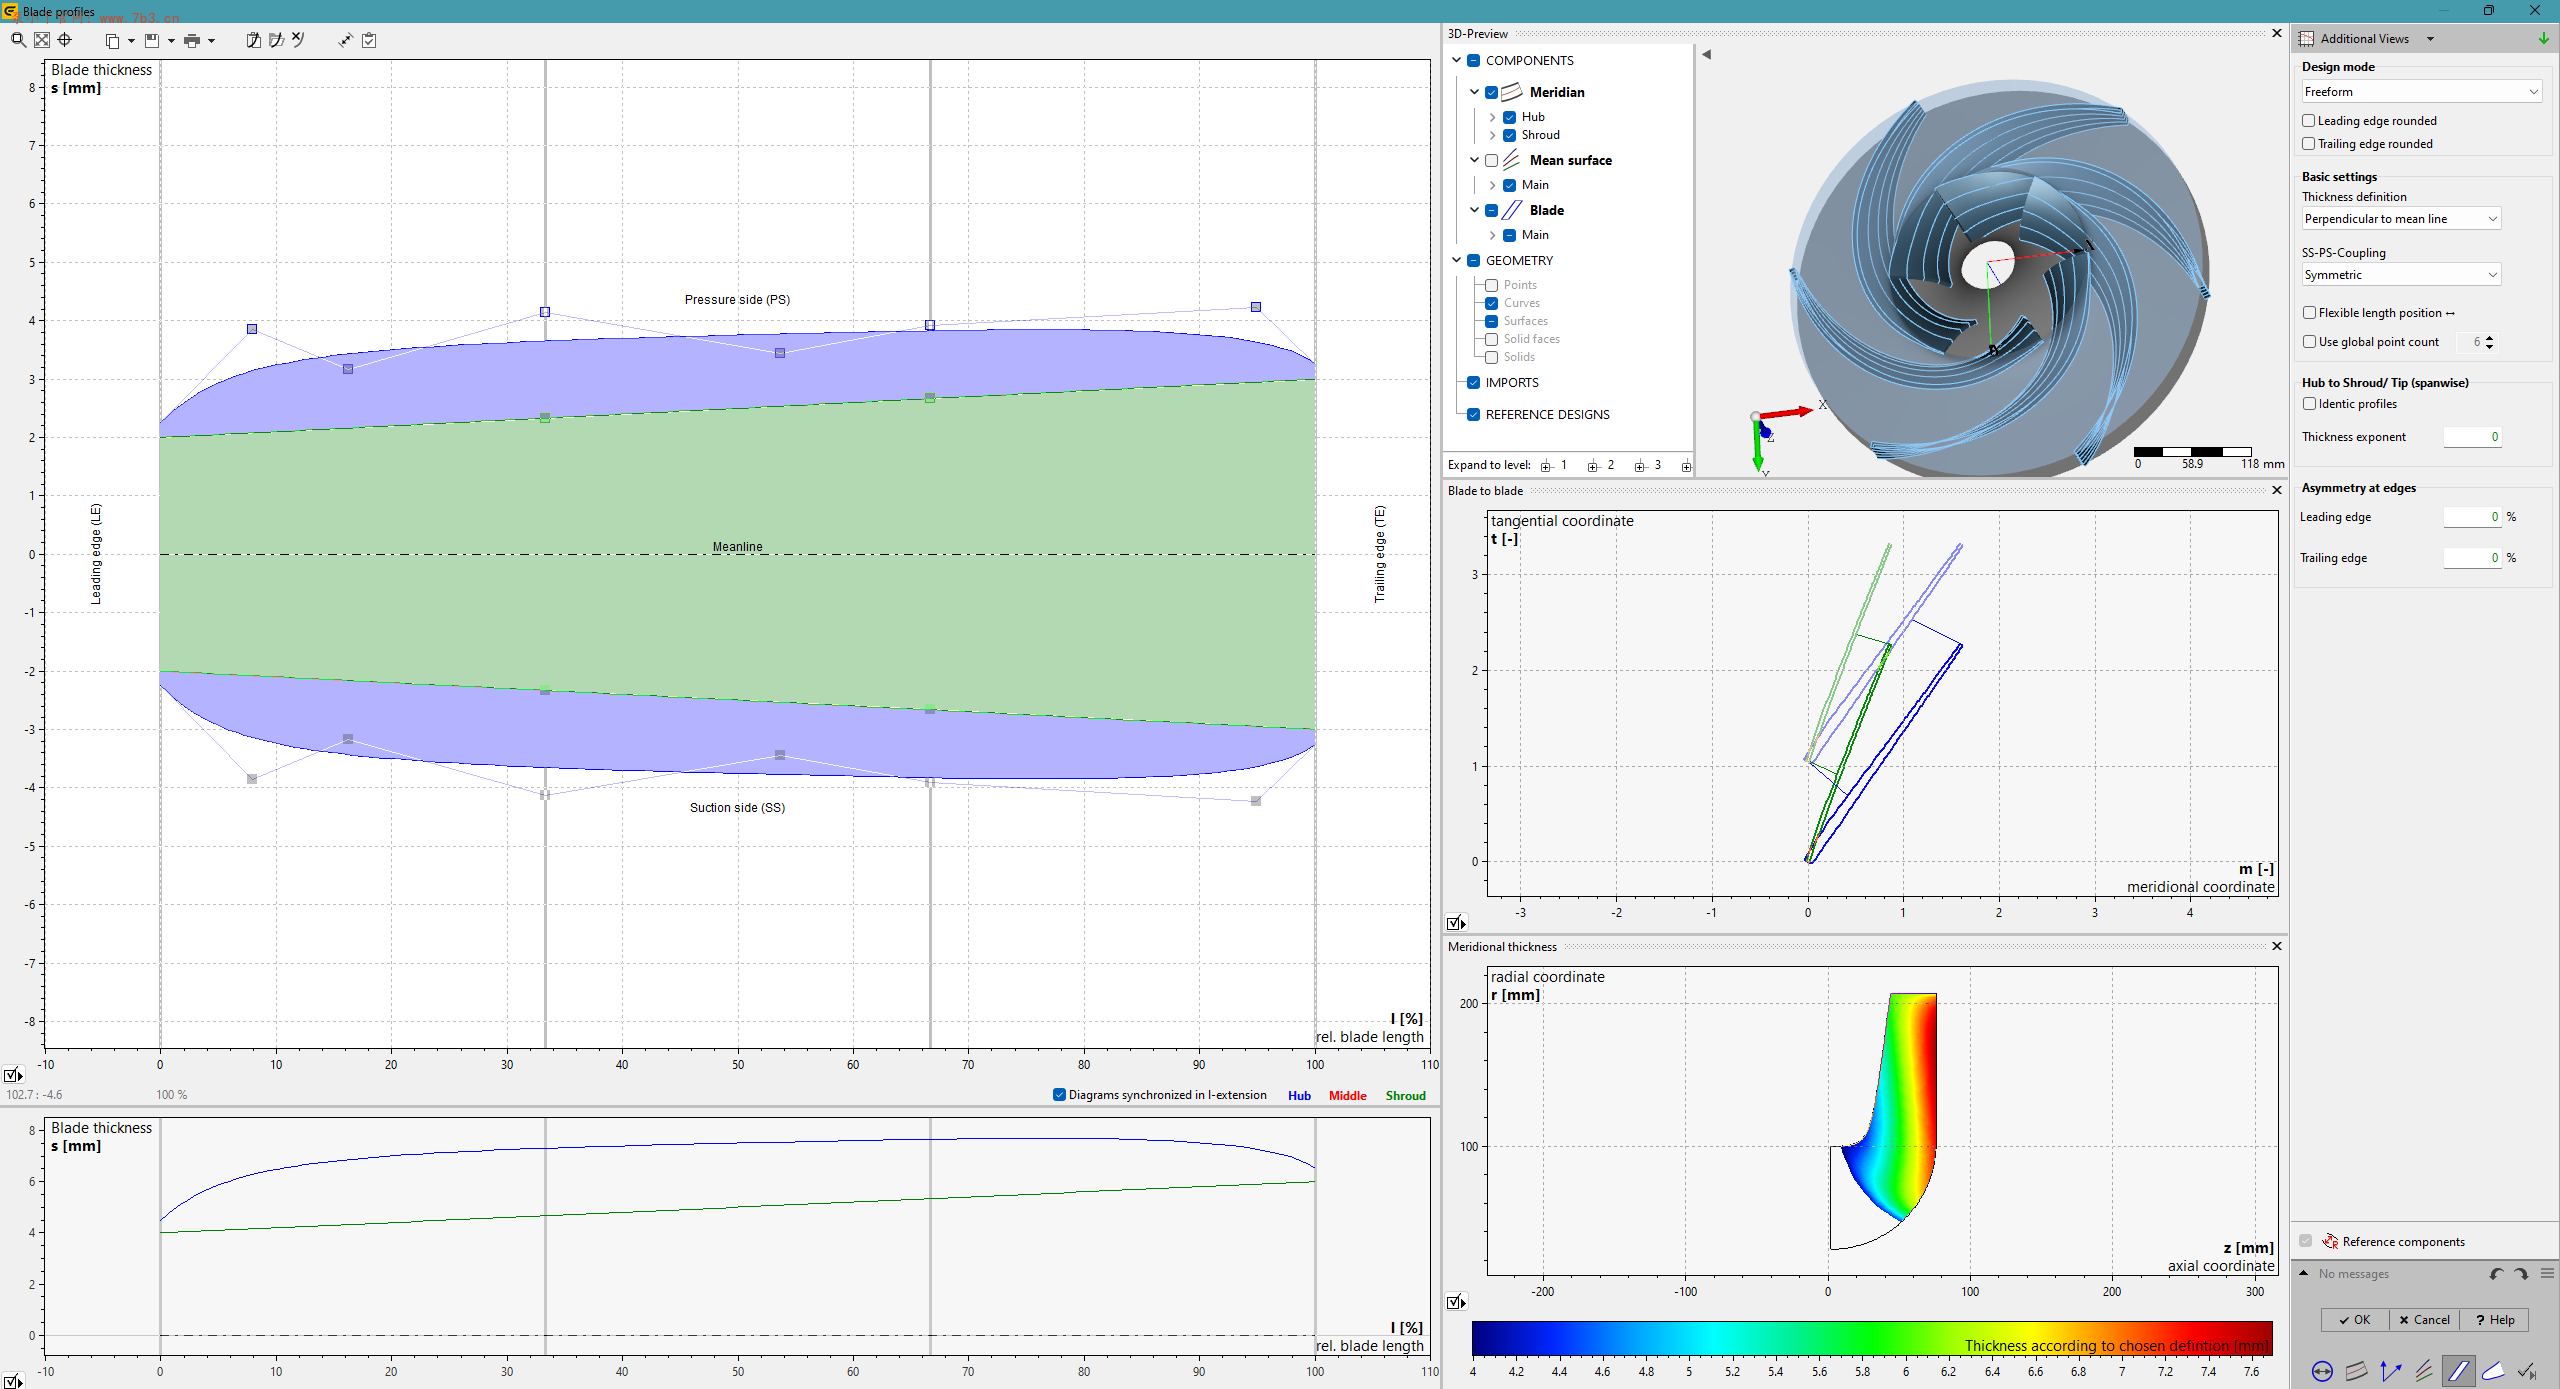This screenshot has height=1389, width=2560.
Task: Open Additional Views dropdown menu
Action: (2430, 39)
